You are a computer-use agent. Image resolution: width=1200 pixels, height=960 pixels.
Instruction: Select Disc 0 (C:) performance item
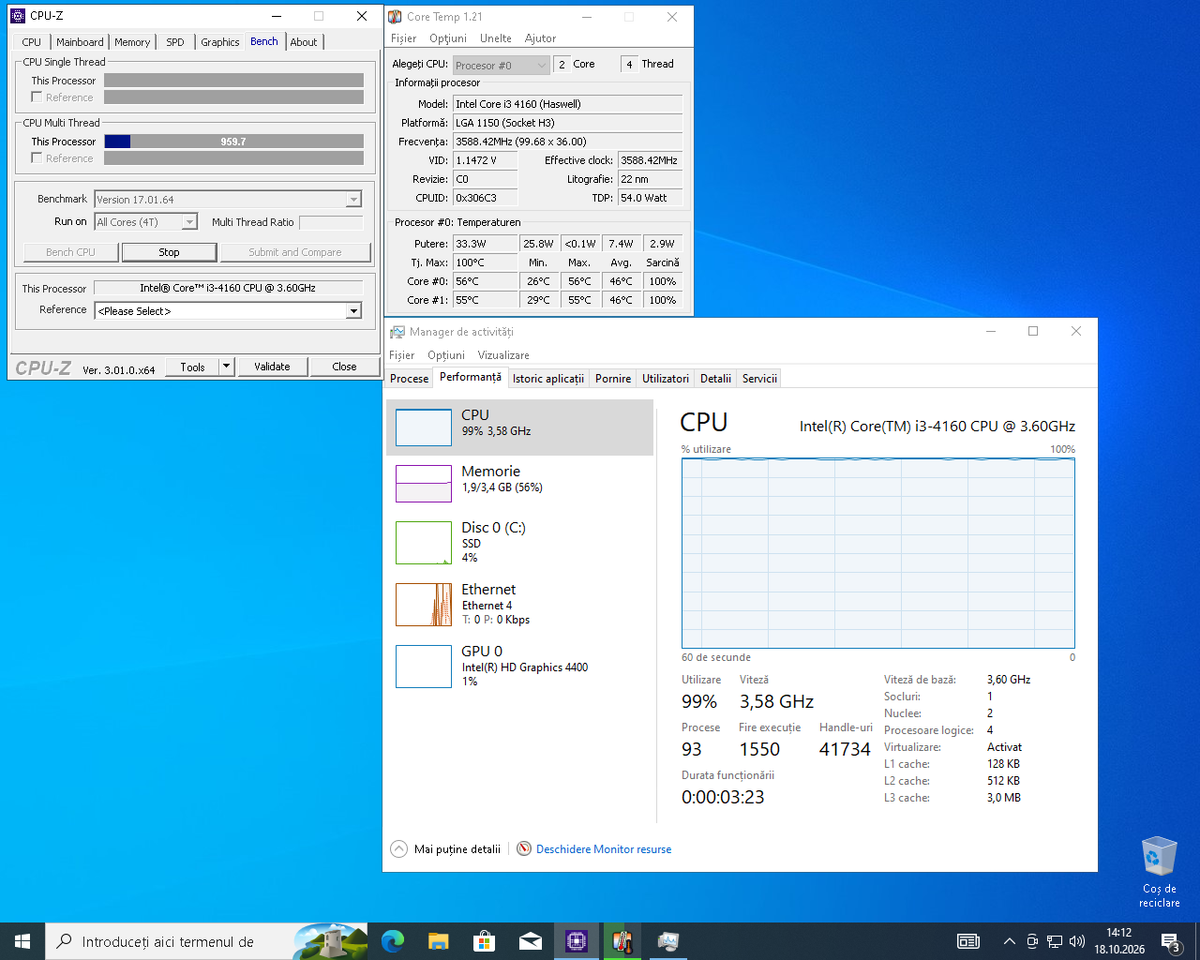[519, 542]
